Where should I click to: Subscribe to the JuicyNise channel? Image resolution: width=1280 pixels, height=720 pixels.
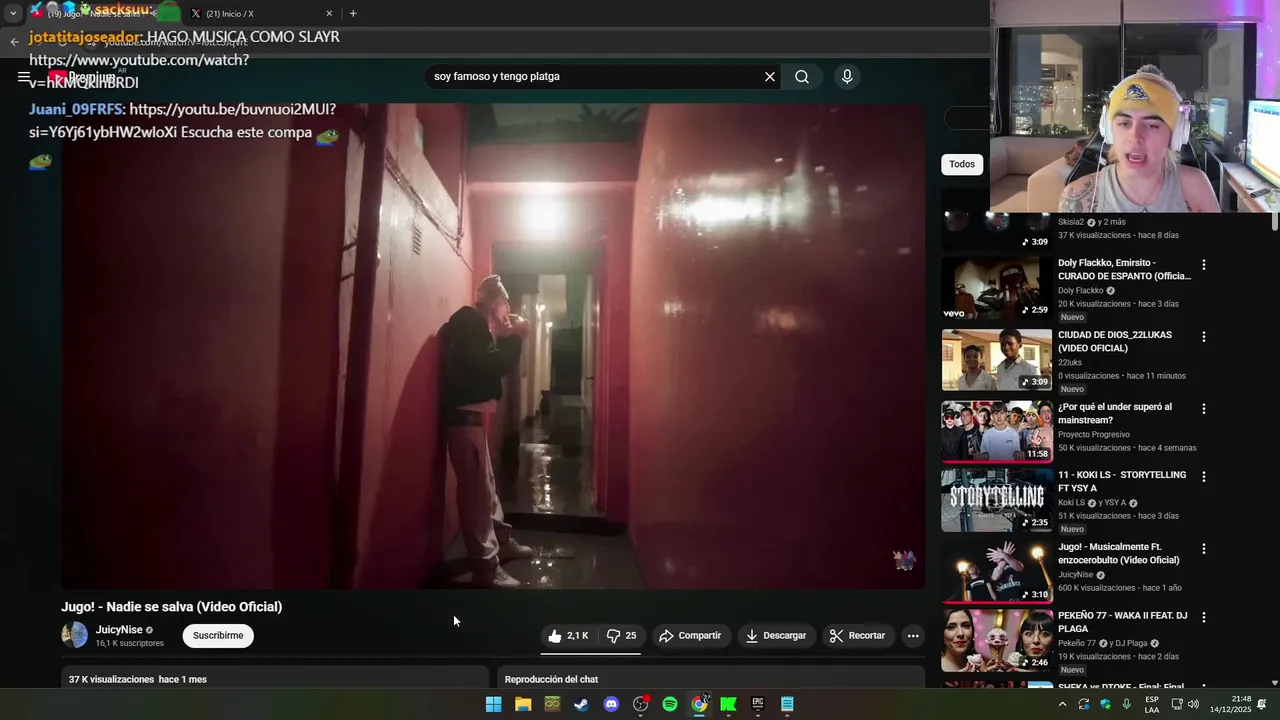pyautogui.click(x=218, y=636)
